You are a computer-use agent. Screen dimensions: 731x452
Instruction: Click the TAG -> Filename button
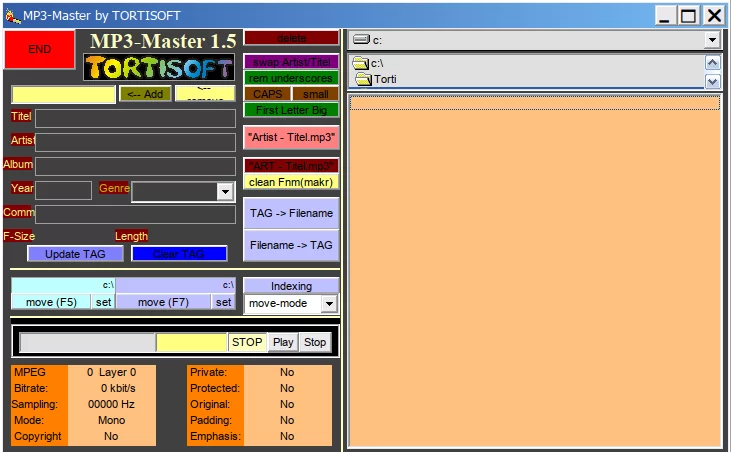click(291, 213)
